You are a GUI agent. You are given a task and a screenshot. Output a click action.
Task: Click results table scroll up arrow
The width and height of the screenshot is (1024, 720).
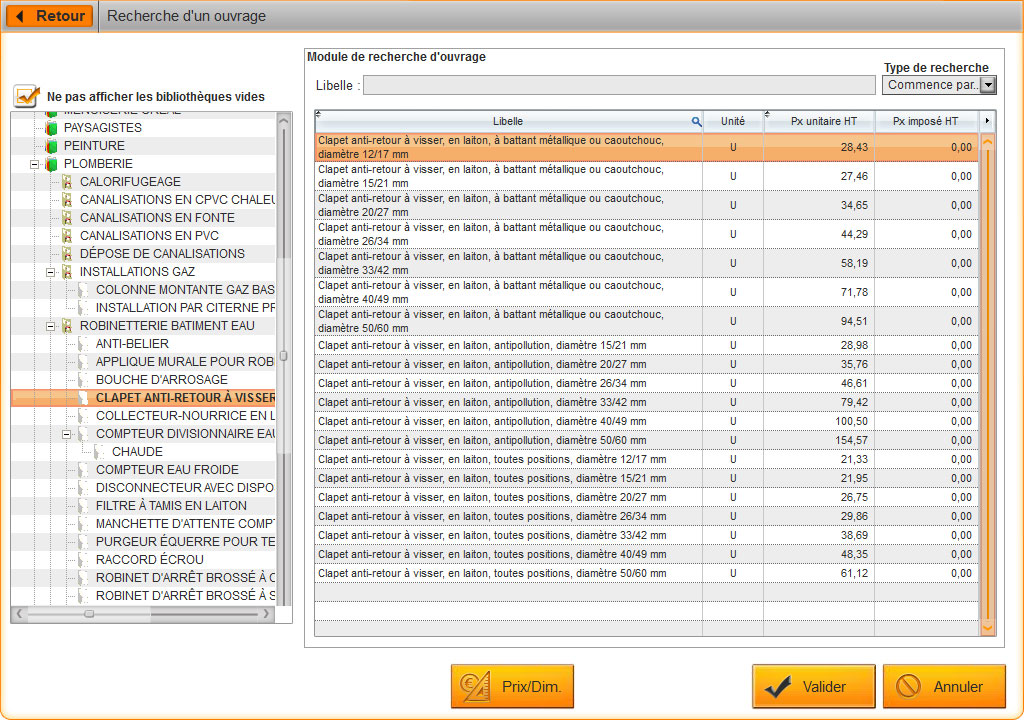tap(987, 142)
